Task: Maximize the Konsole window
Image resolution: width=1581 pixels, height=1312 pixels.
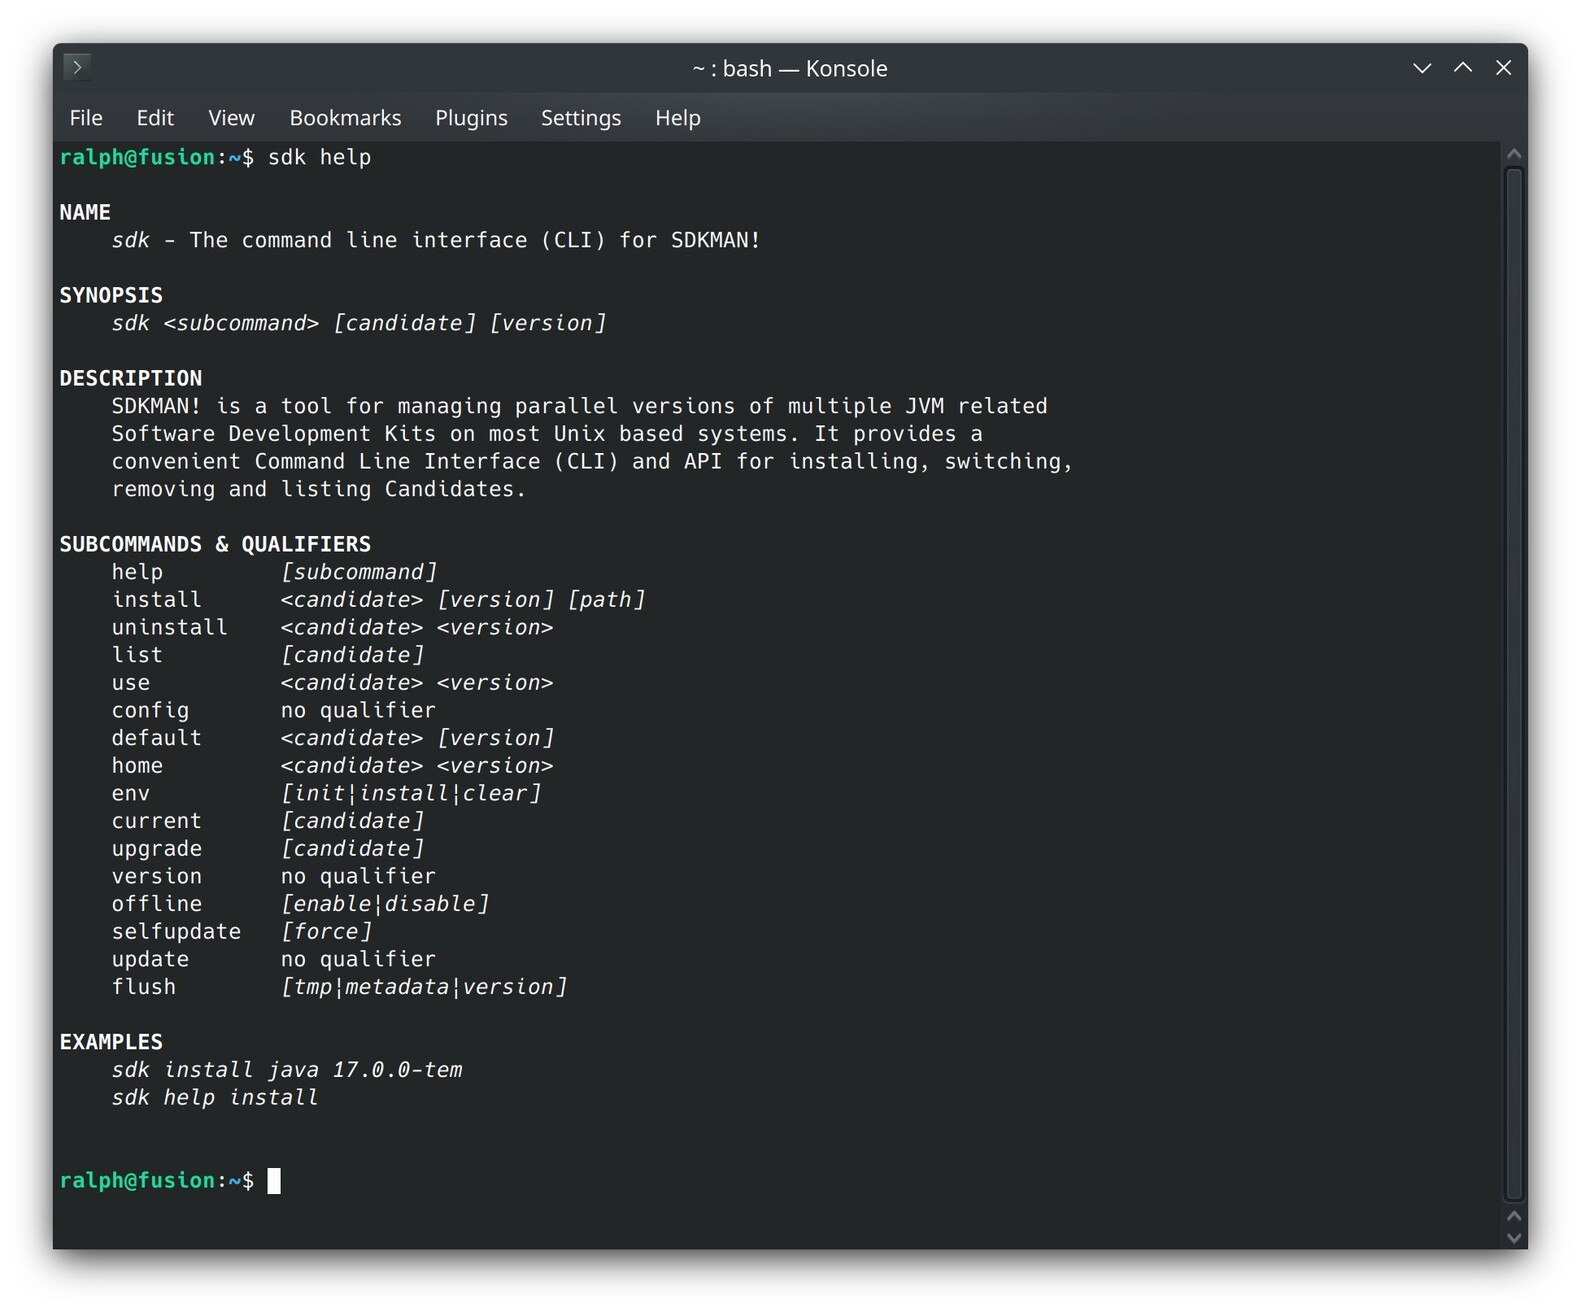Action: [x=1463, y=68]
